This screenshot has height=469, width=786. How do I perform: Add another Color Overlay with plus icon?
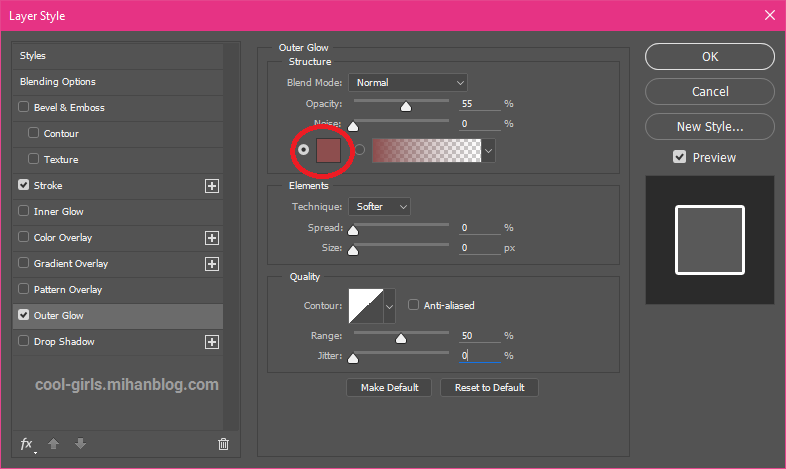click(x=212, y=238)
